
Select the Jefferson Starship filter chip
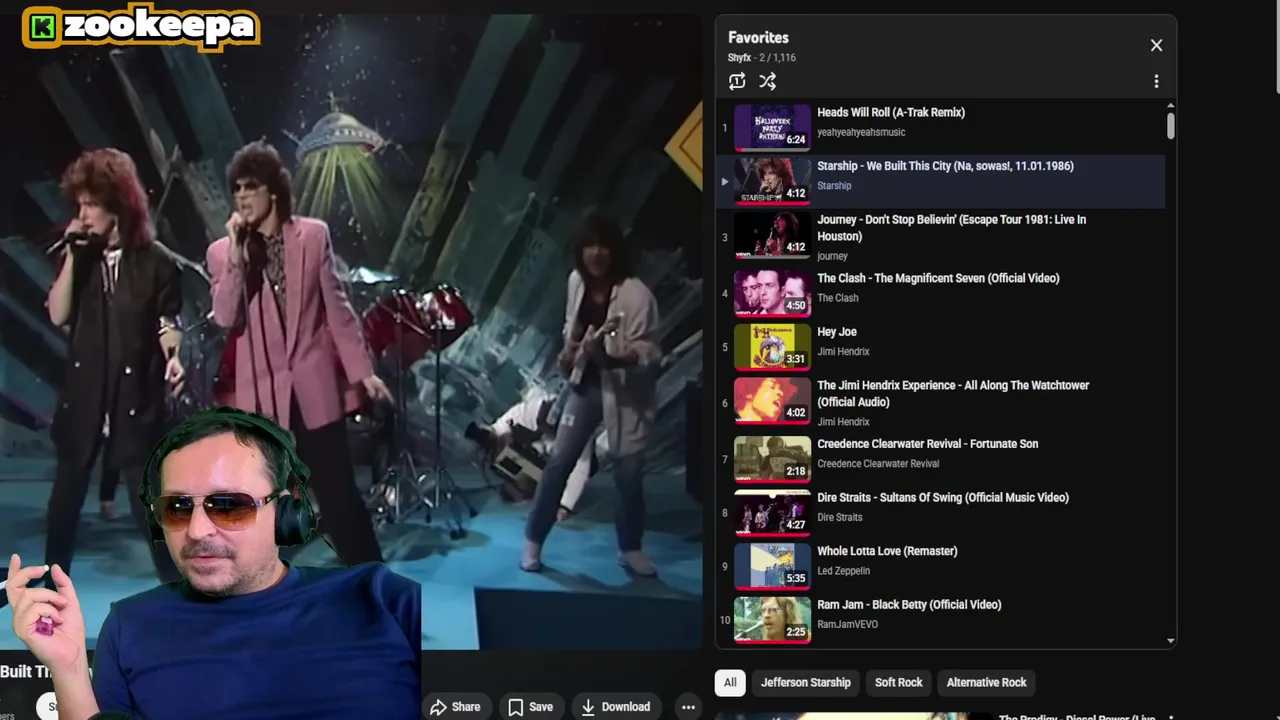click(806, 682)
